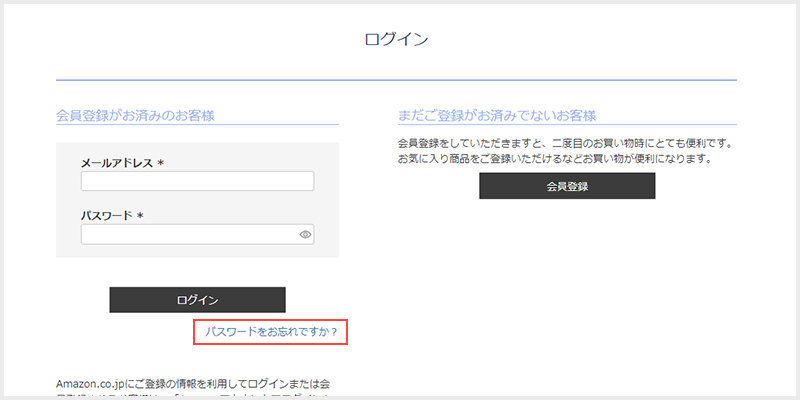Click the メールアドレス input field
Image resolution: width=800 pixels, height=400 pixels.
[x=197, y=181]
